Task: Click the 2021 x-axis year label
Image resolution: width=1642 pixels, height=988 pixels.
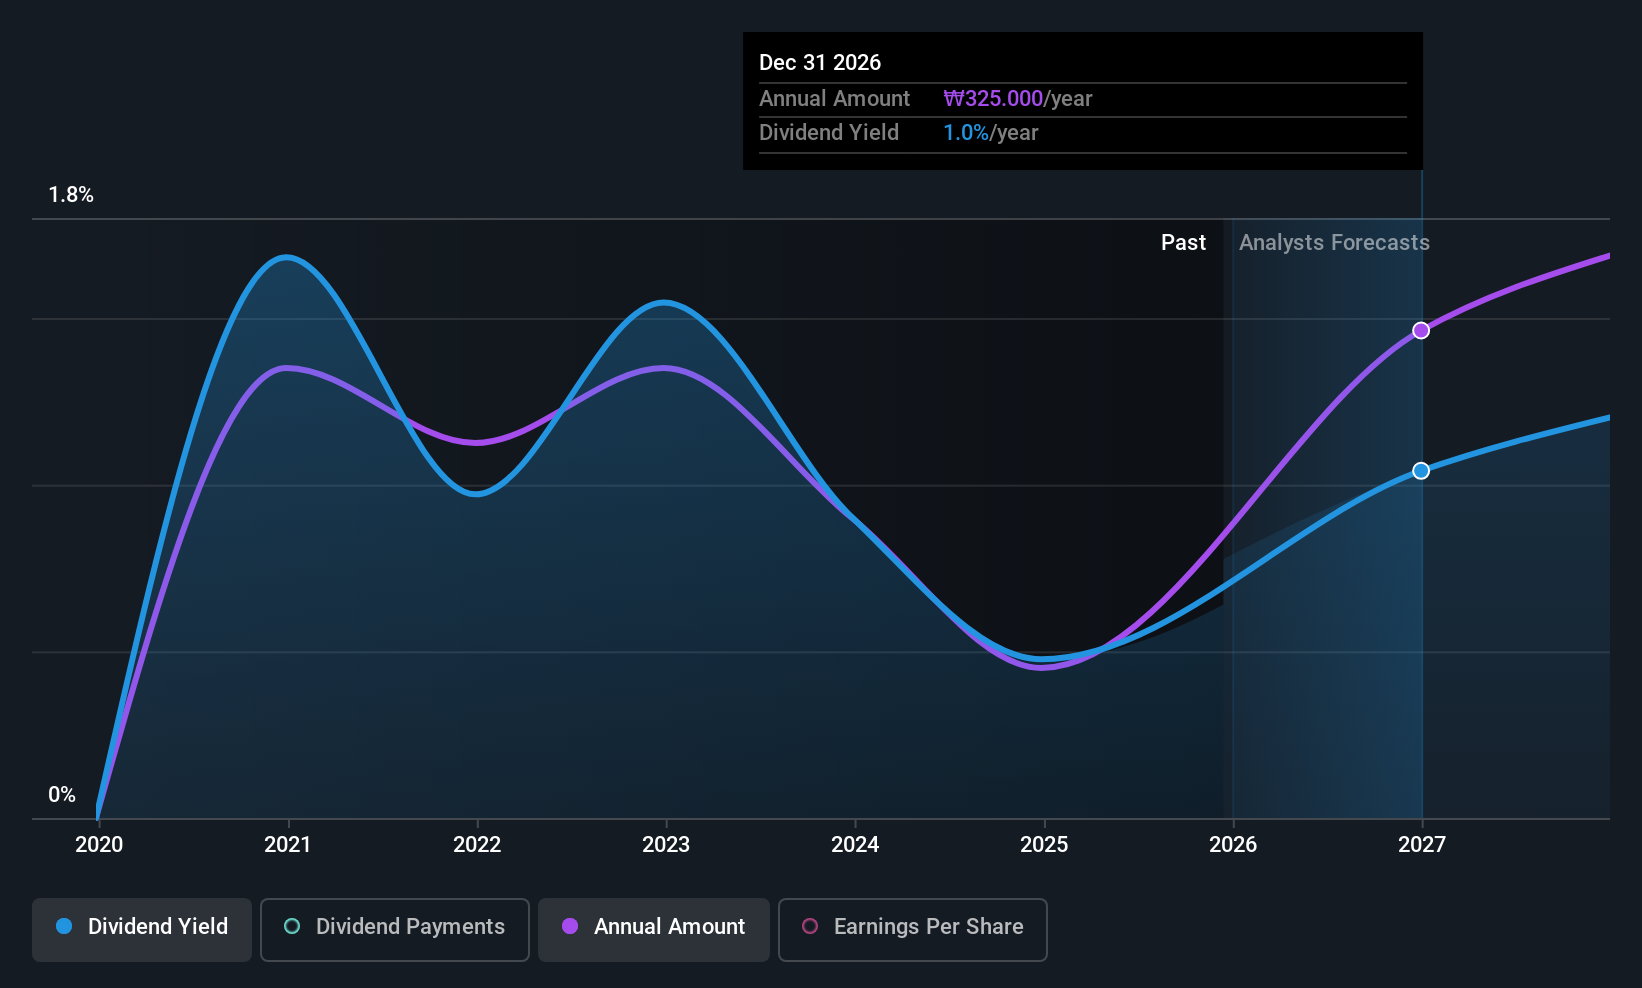Action: (288, 845)
